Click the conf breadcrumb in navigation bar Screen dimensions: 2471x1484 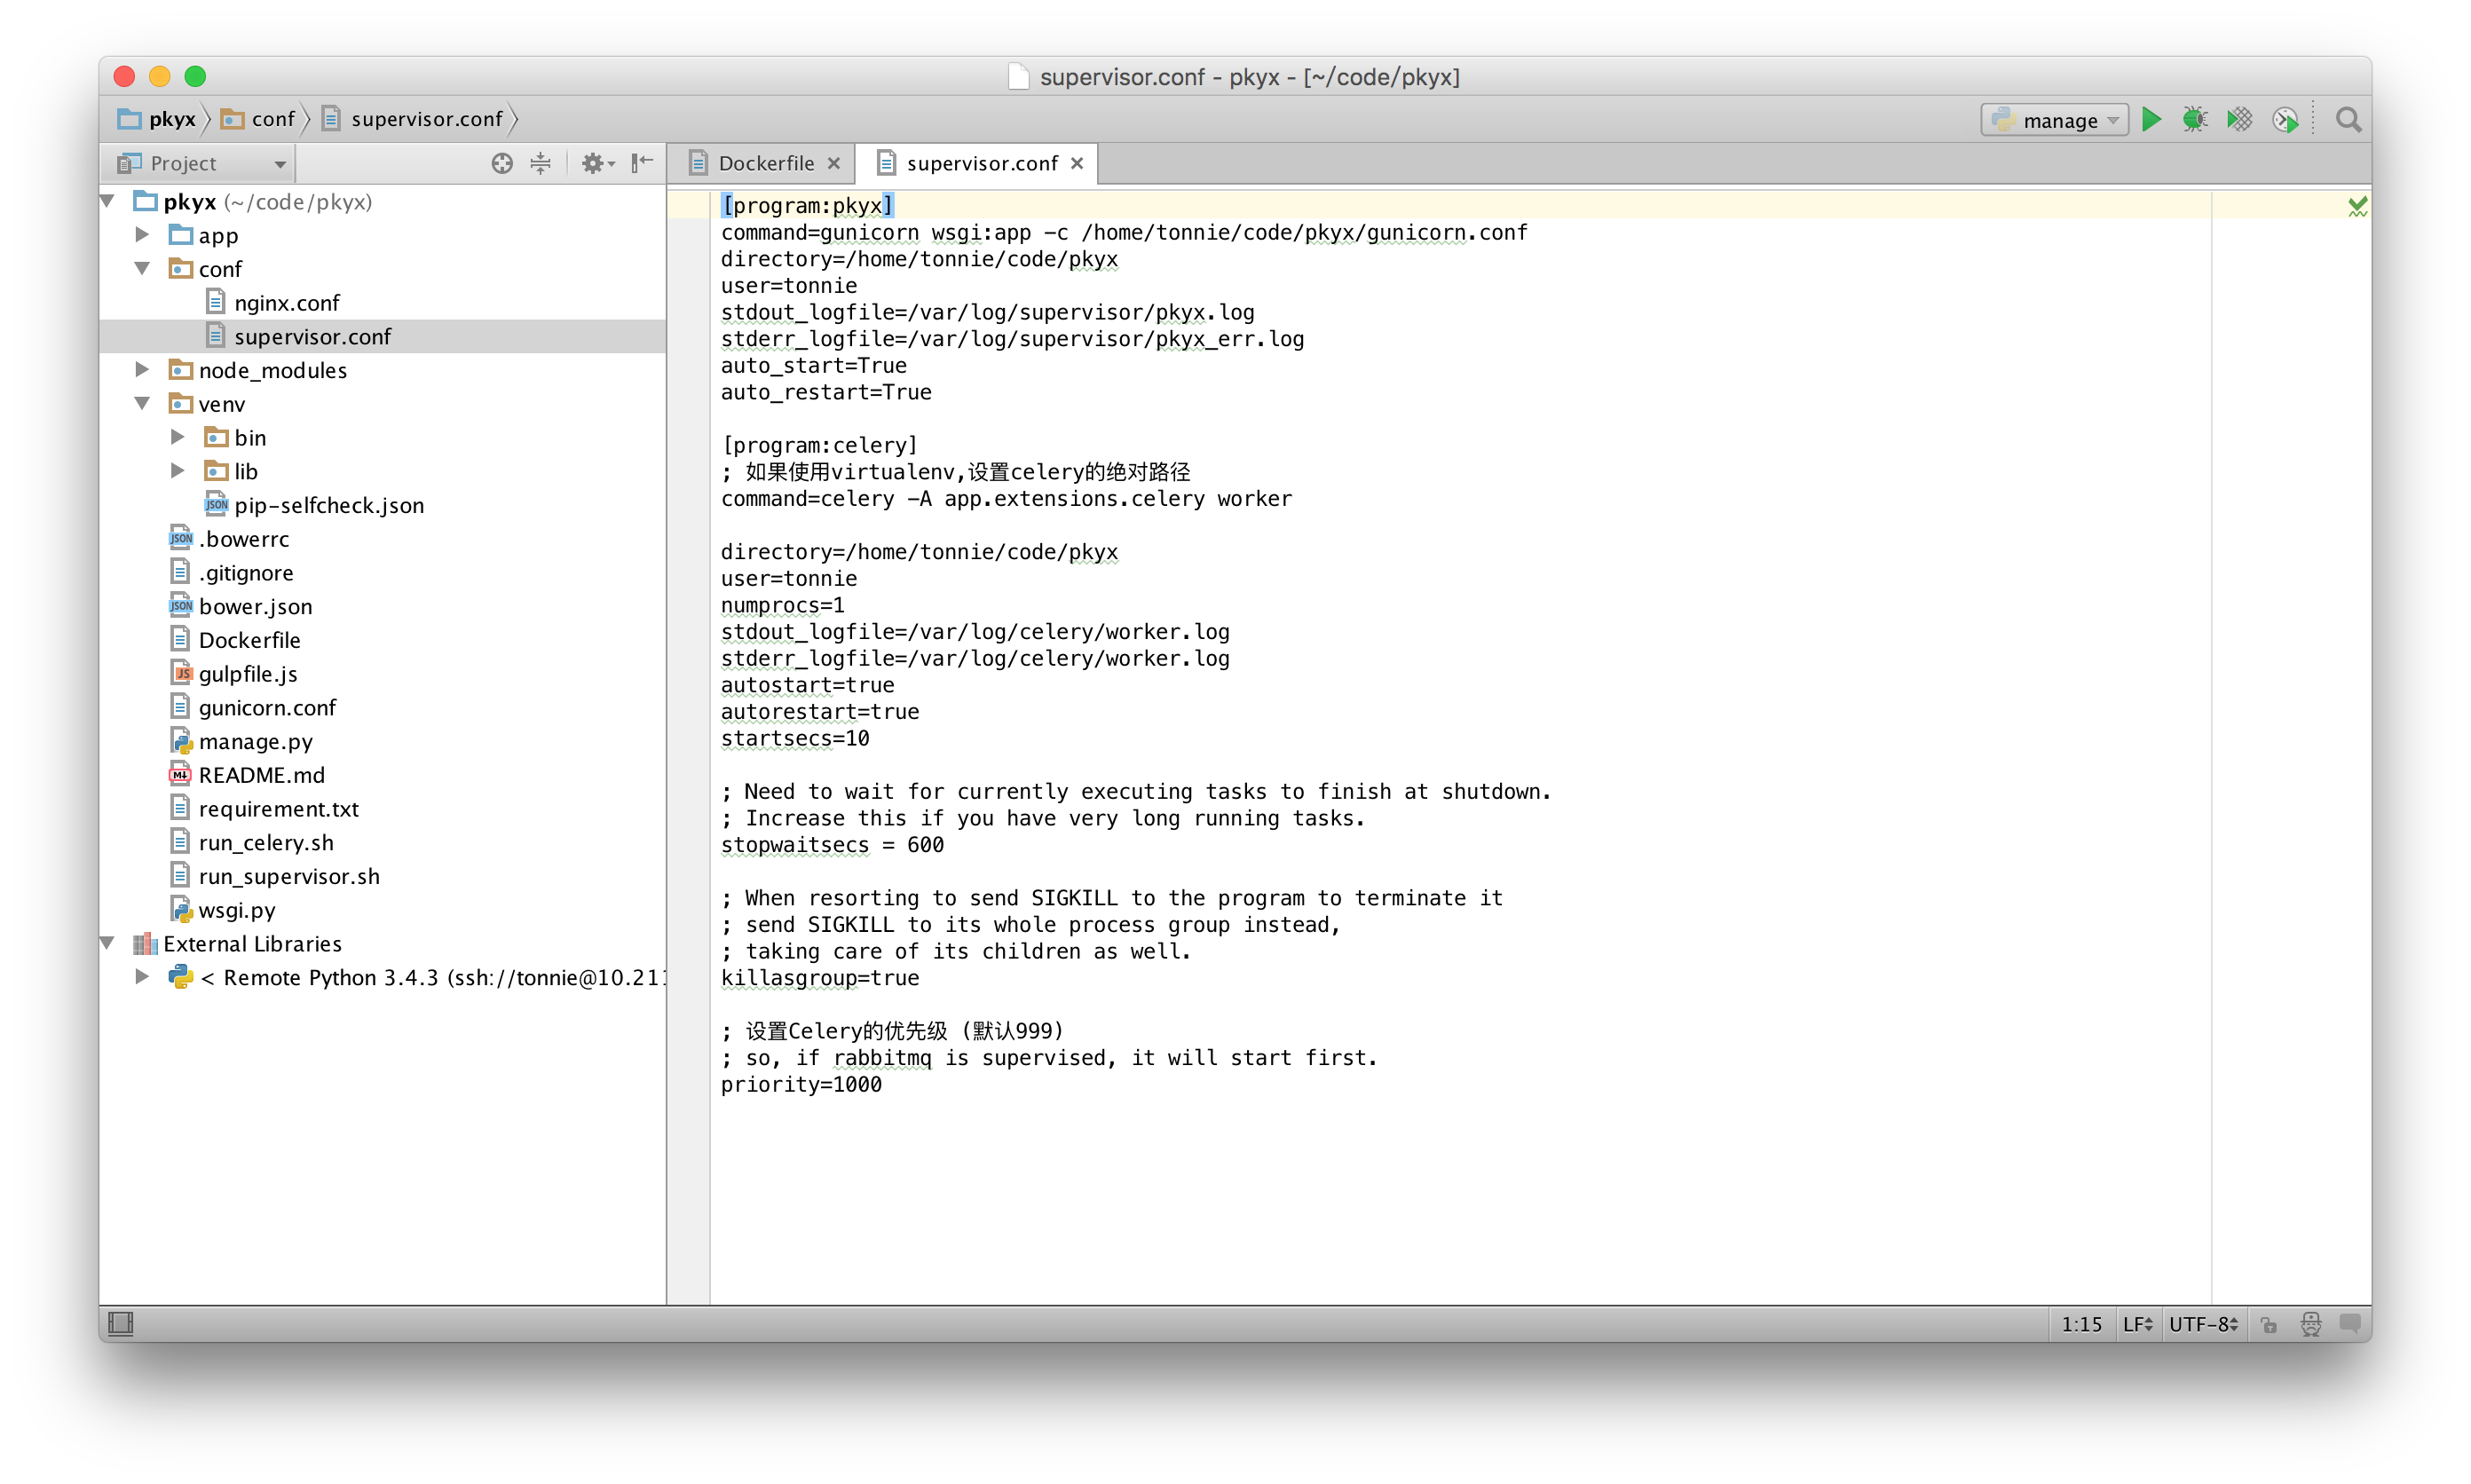pos(272,119)
